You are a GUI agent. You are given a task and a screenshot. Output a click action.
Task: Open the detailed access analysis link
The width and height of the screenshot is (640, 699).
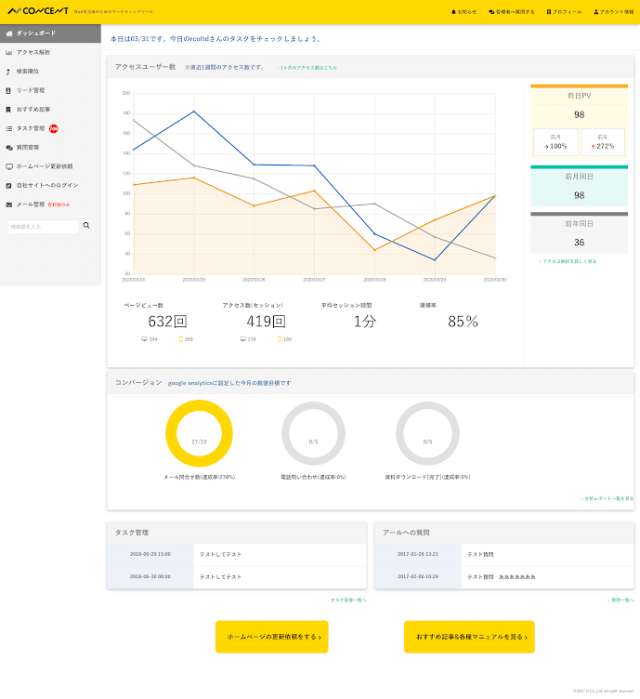pyautogui.click(x=568, y=261)
